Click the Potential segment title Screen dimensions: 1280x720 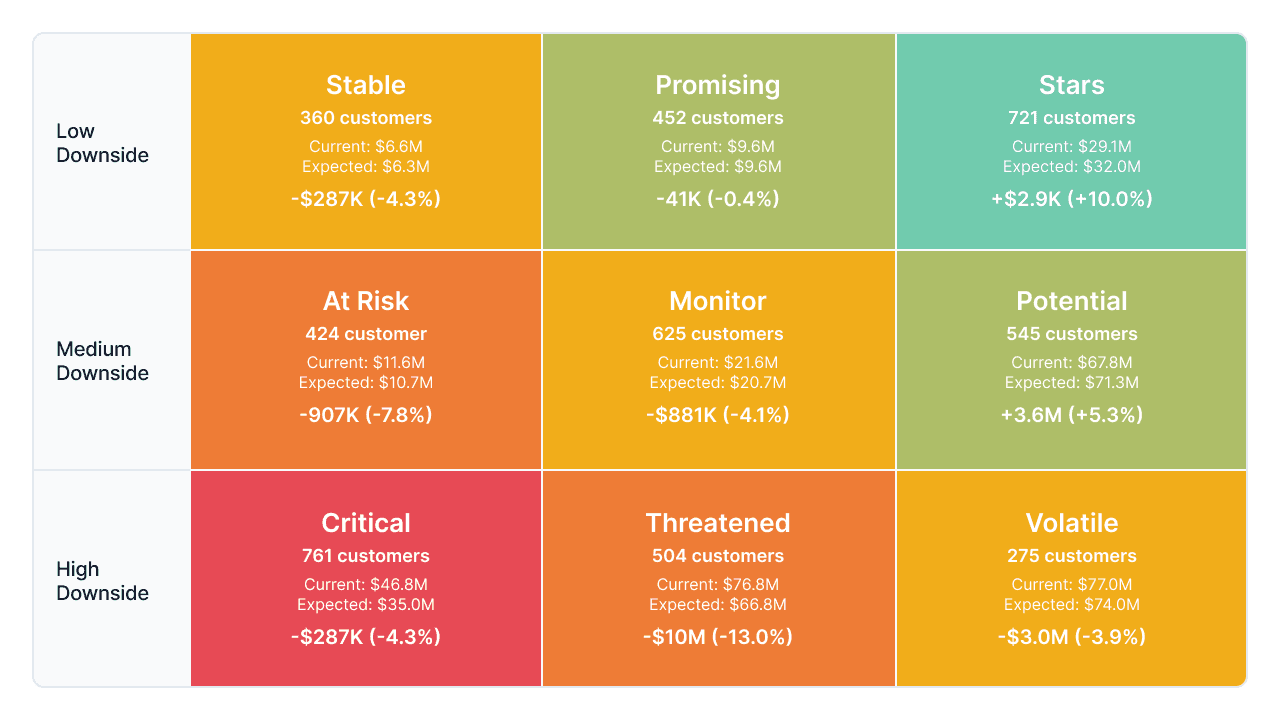pos(1071,301)
